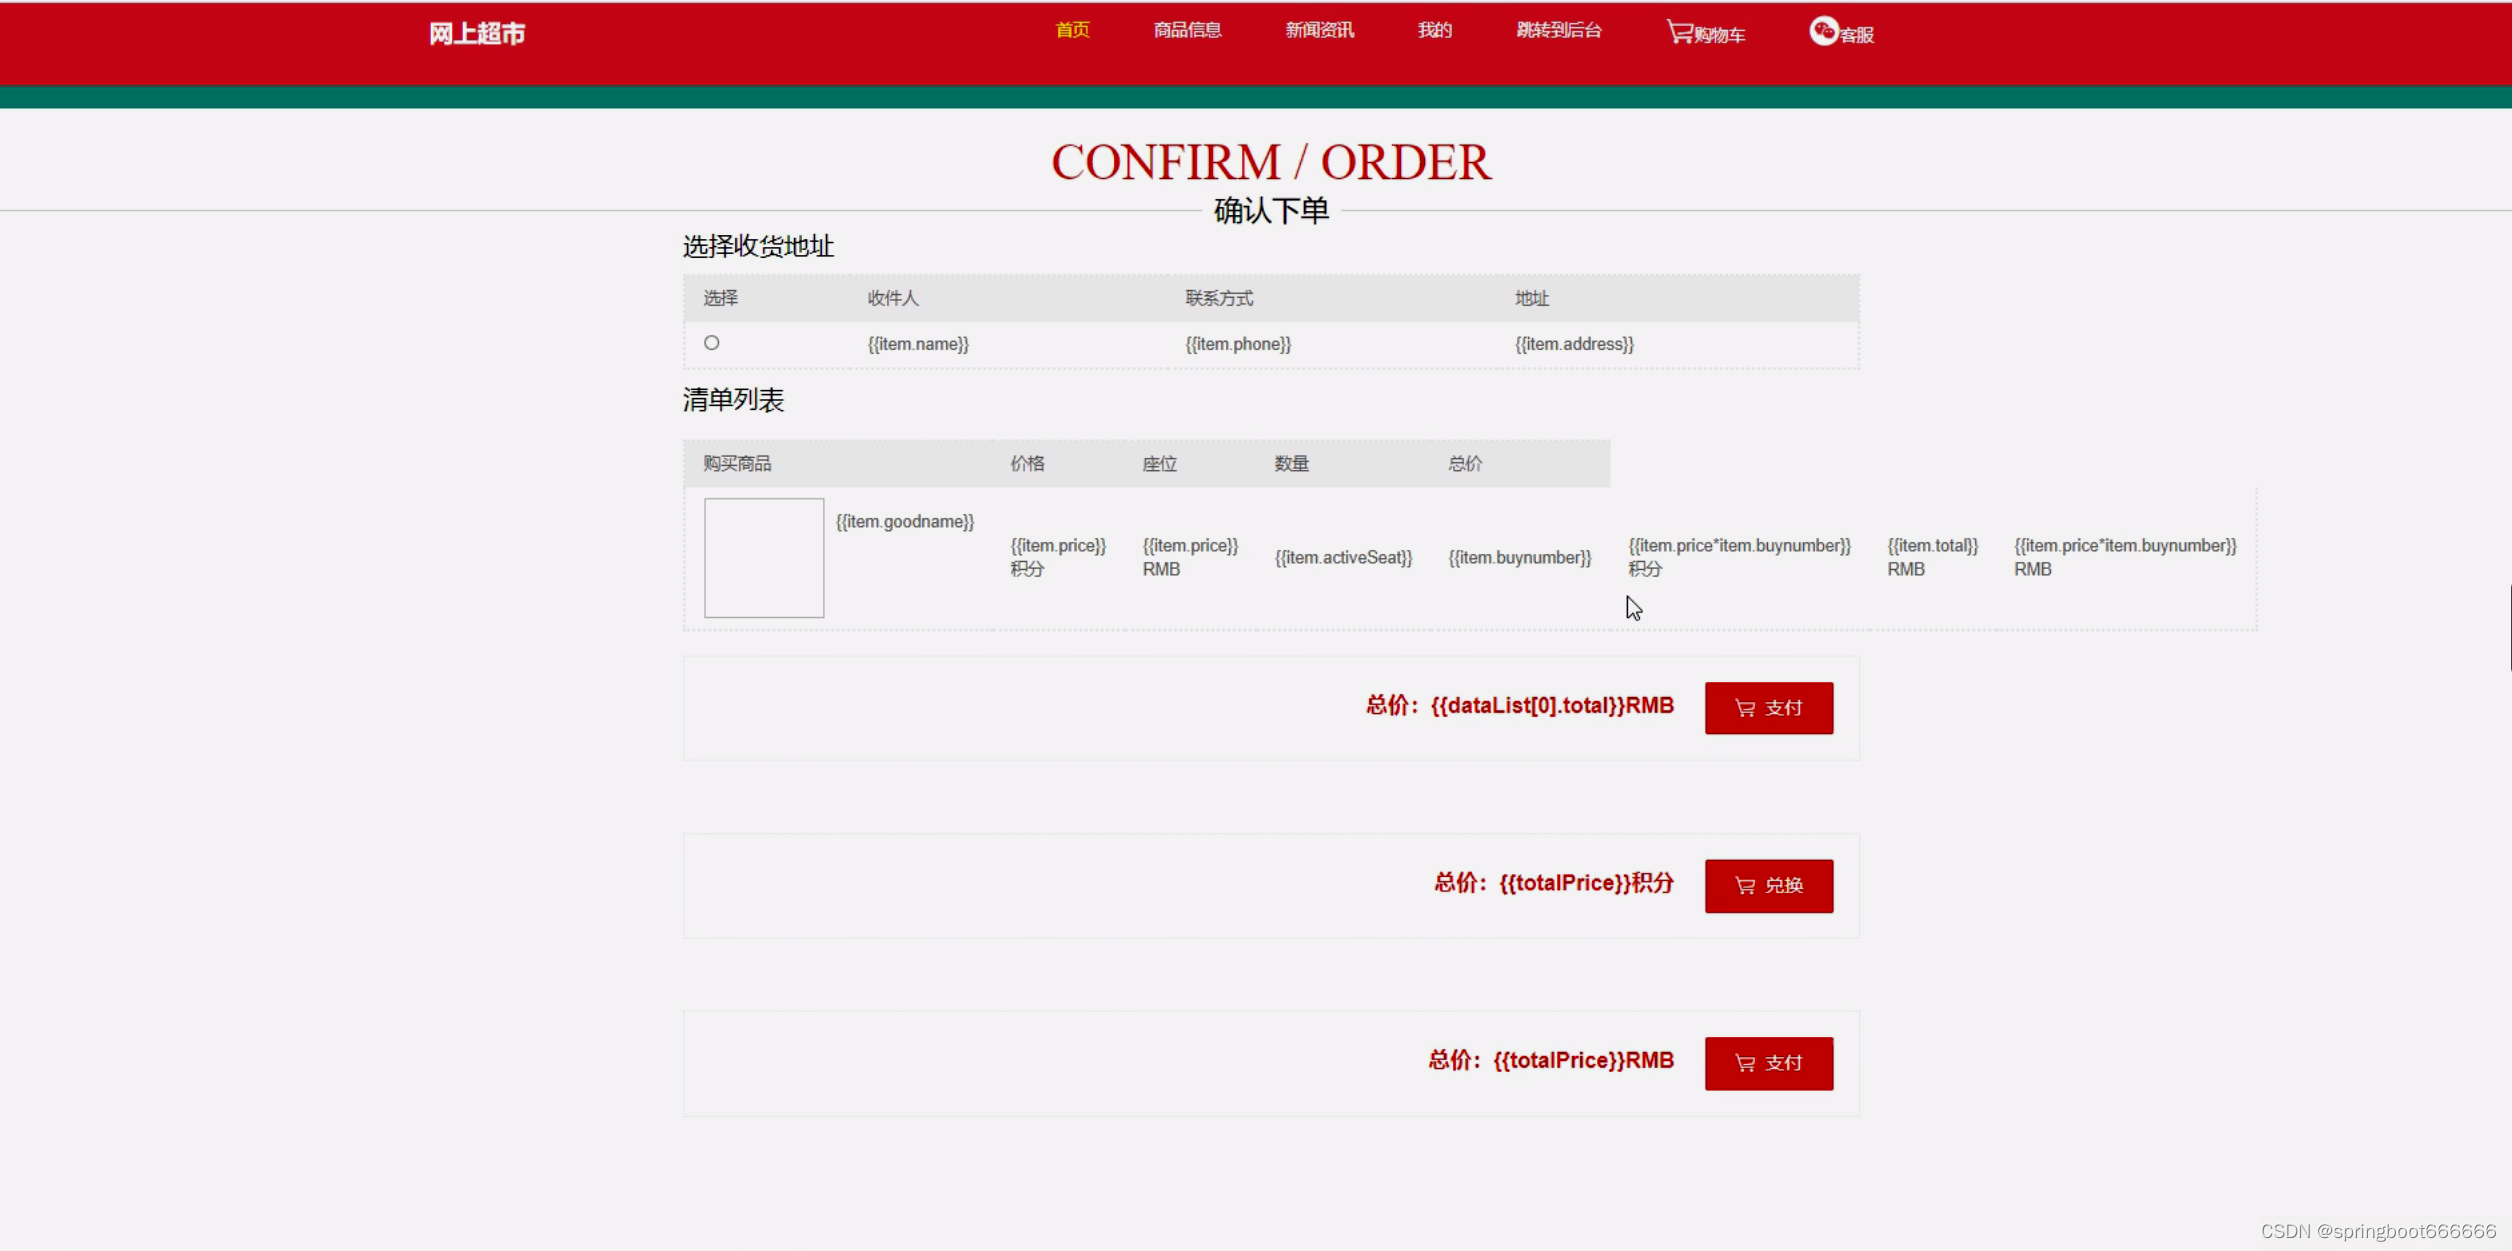Click cart icon on first 支付 button

[1745, 708]
